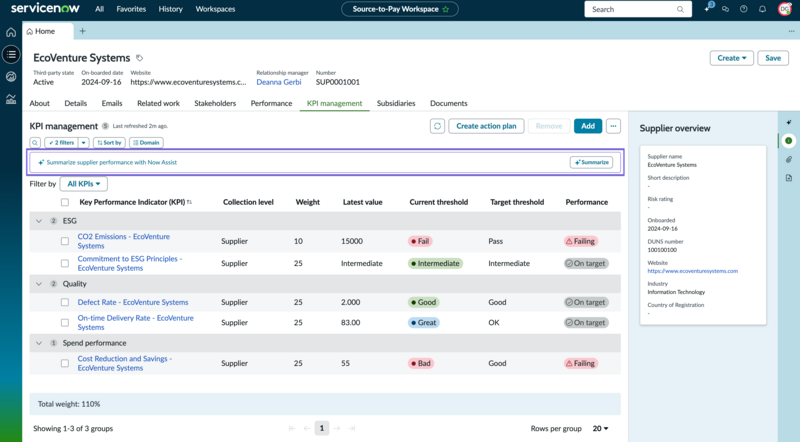The image size is (800, 442).
Task: Change Rows per group dropdown
Action: (x=601, y=429)
